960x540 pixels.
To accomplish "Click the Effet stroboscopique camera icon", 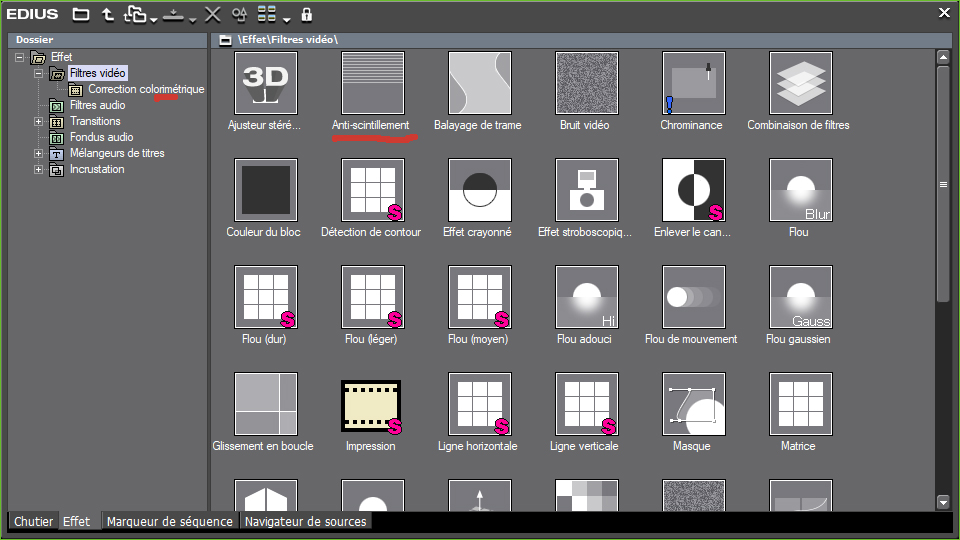I will pos(586,190).
